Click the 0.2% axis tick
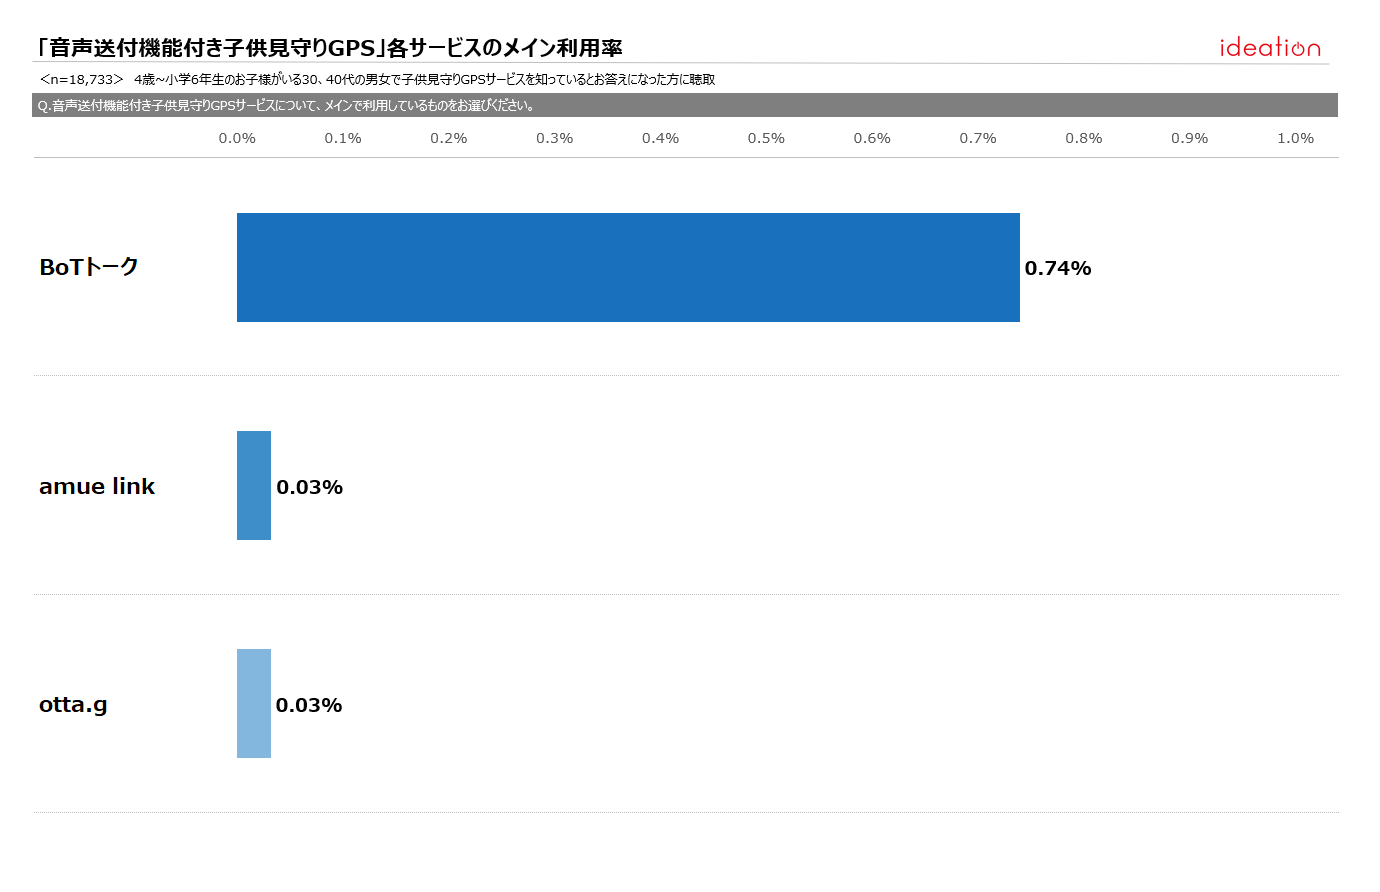This screenshot has width=1380, height=892. 449,138
